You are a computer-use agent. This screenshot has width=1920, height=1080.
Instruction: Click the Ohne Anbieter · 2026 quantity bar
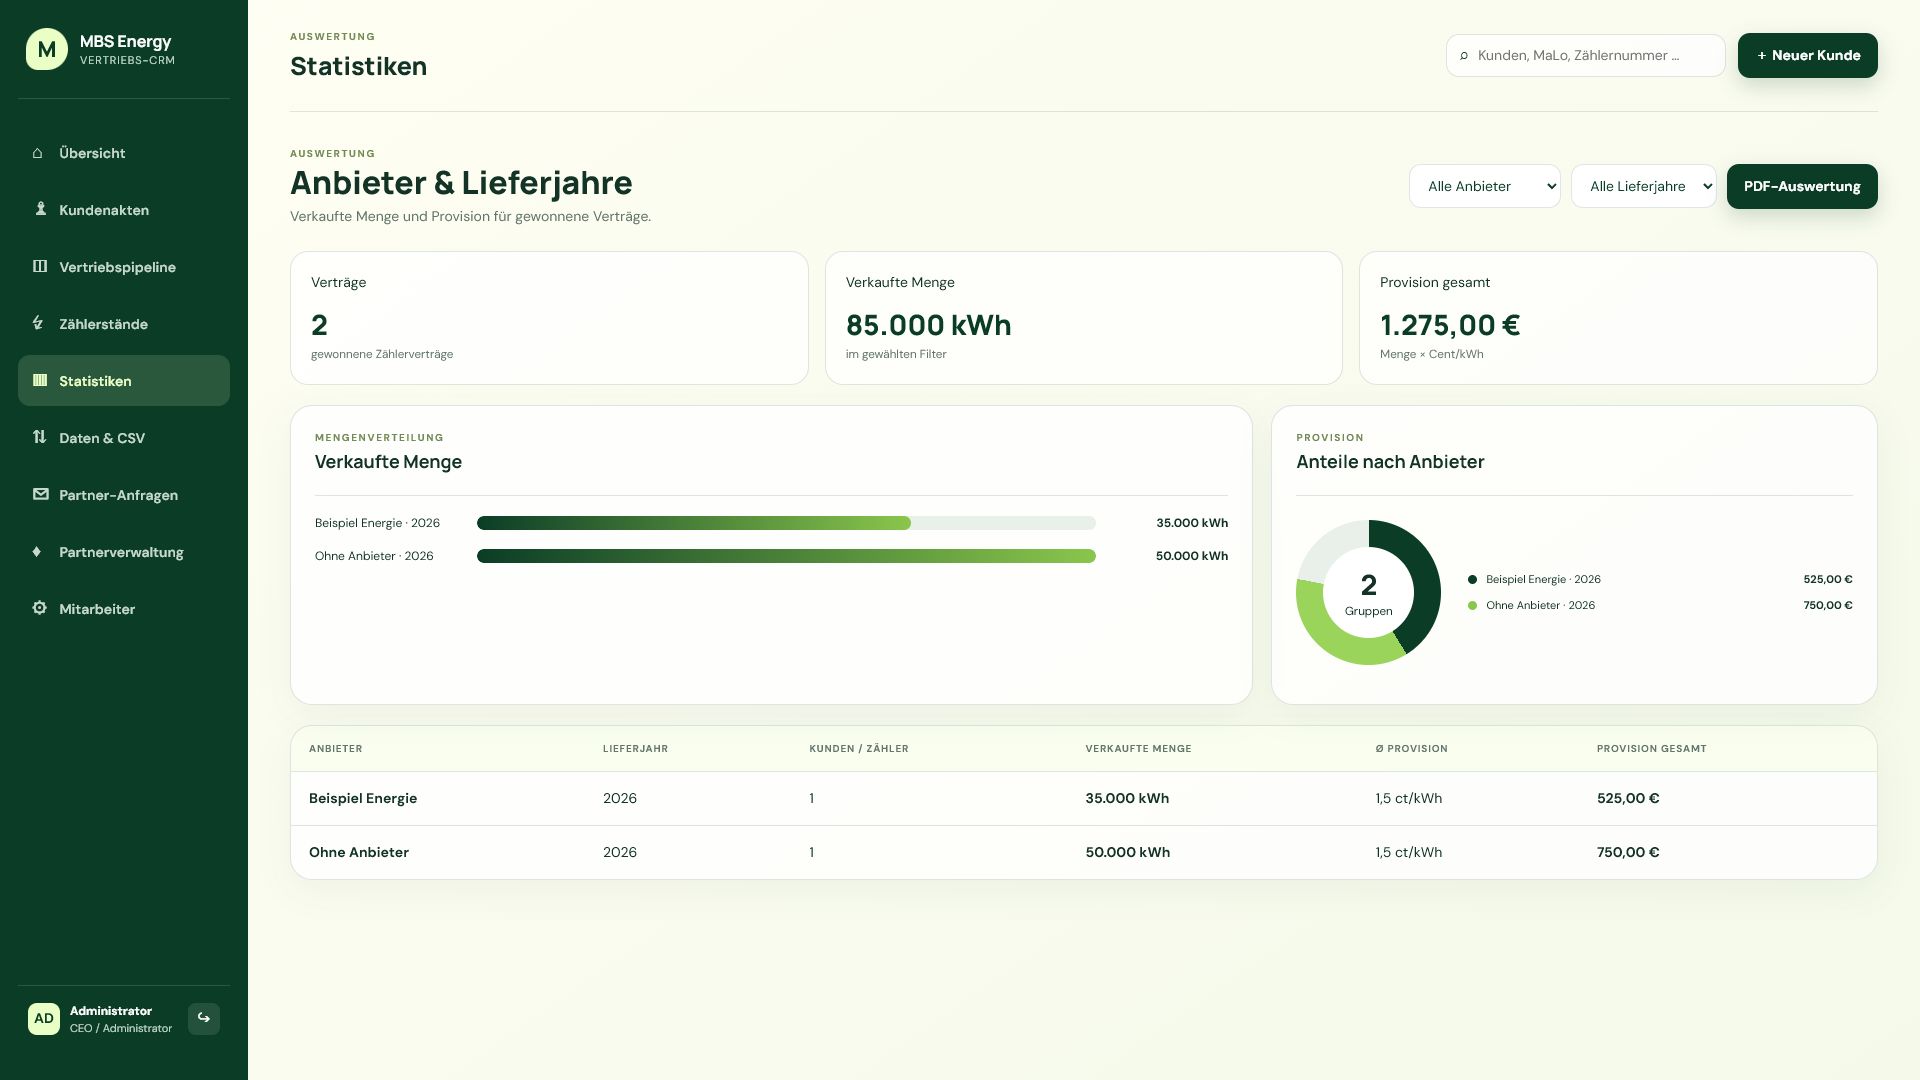coord(786,556)
